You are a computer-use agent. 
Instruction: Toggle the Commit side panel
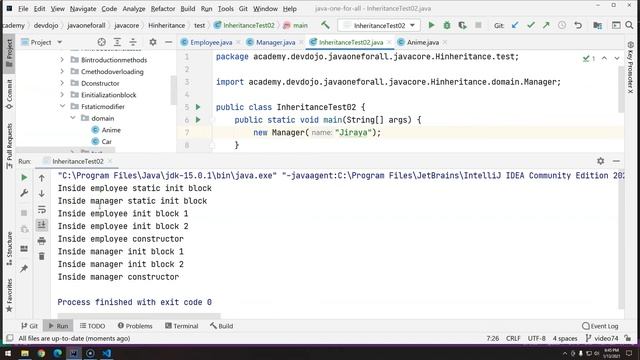(9, 95)
